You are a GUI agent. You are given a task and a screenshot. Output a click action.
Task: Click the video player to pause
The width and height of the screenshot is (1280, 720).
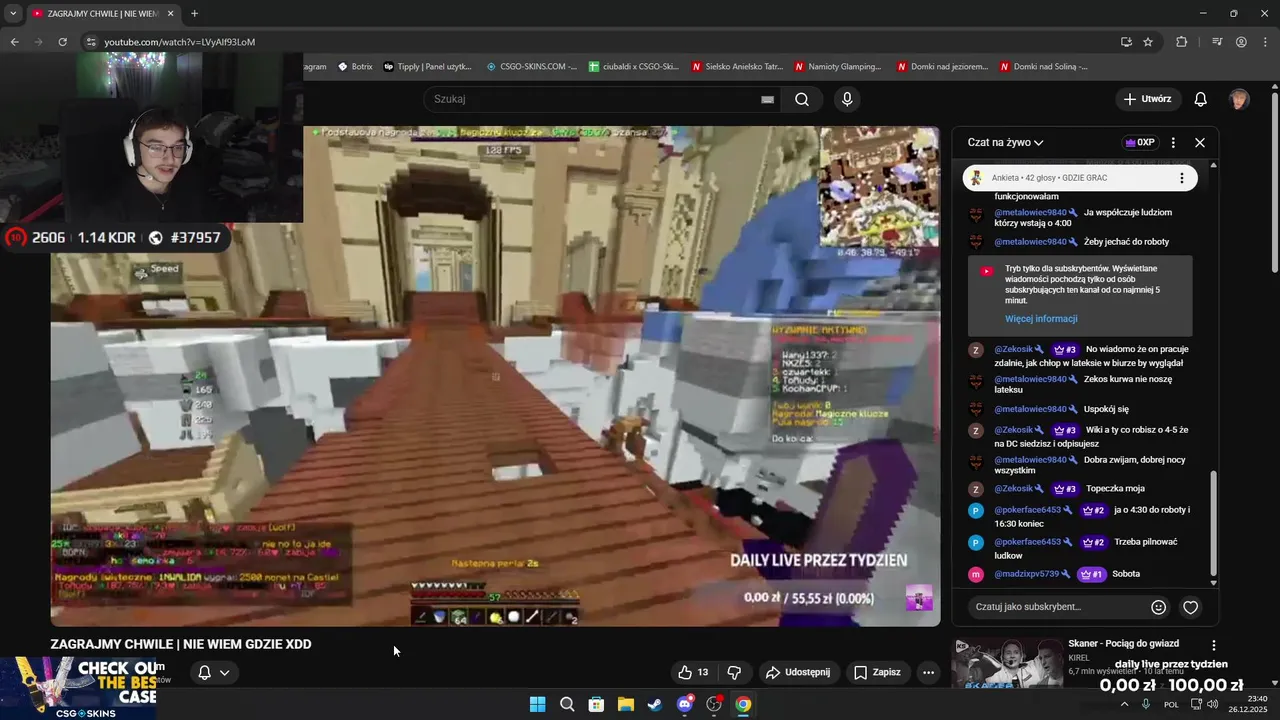tap(495, 376)
